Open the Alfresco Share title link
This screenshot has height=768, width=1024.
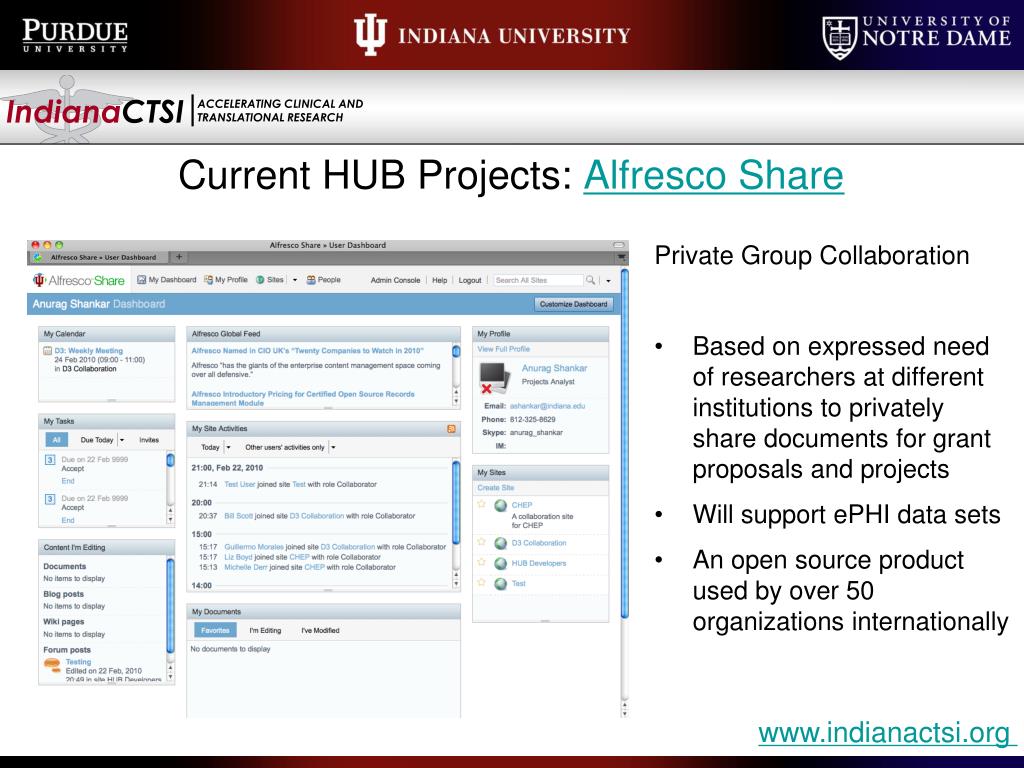(713, 175)
